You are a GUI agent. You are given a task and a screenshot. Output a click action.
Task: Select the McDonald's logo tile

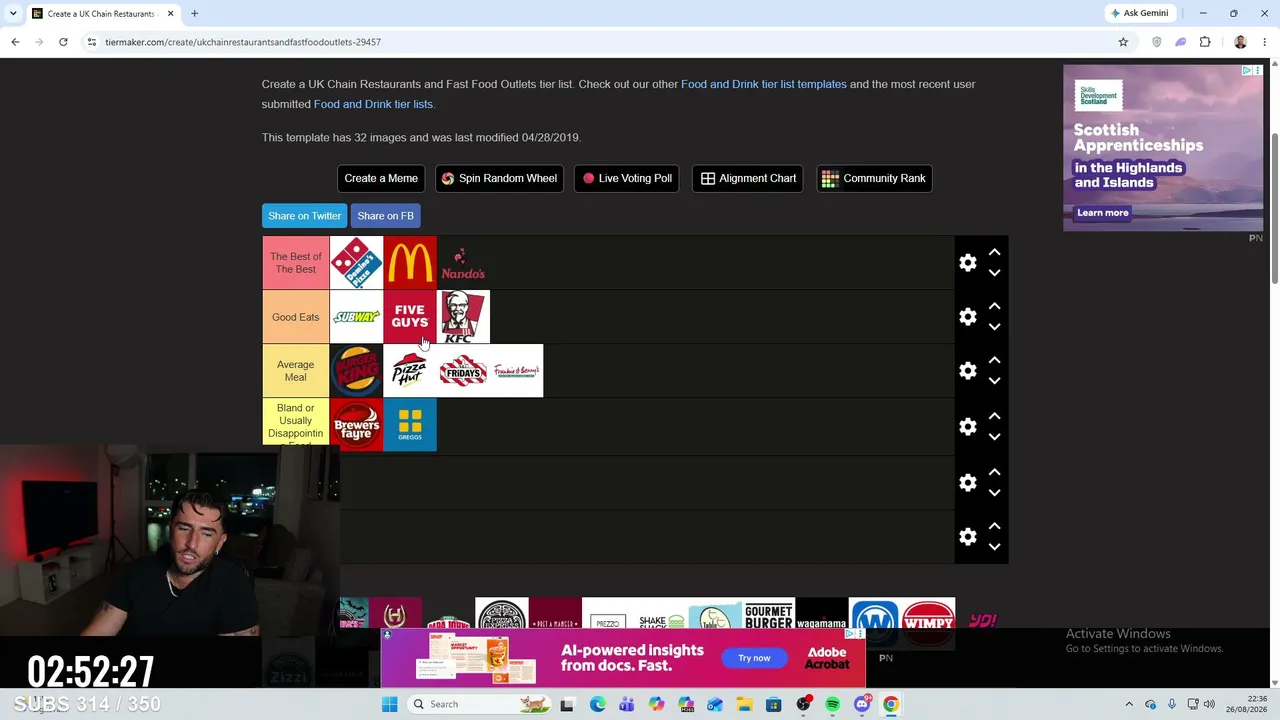click(410, 263)
